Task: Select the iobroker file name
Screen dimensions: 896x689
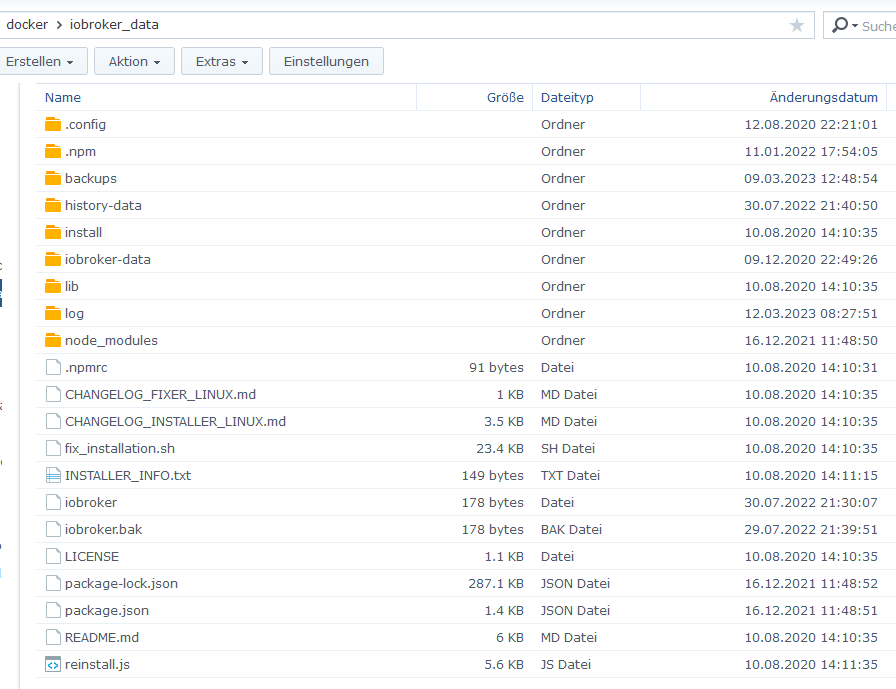Action: [91, 502]
